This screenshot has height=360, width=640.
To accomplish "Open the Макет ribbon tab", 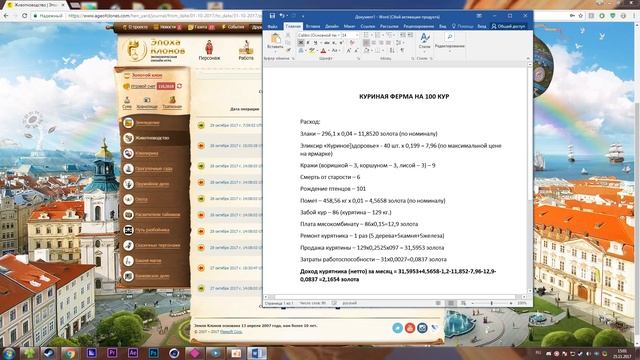I will tap(349, 26).
